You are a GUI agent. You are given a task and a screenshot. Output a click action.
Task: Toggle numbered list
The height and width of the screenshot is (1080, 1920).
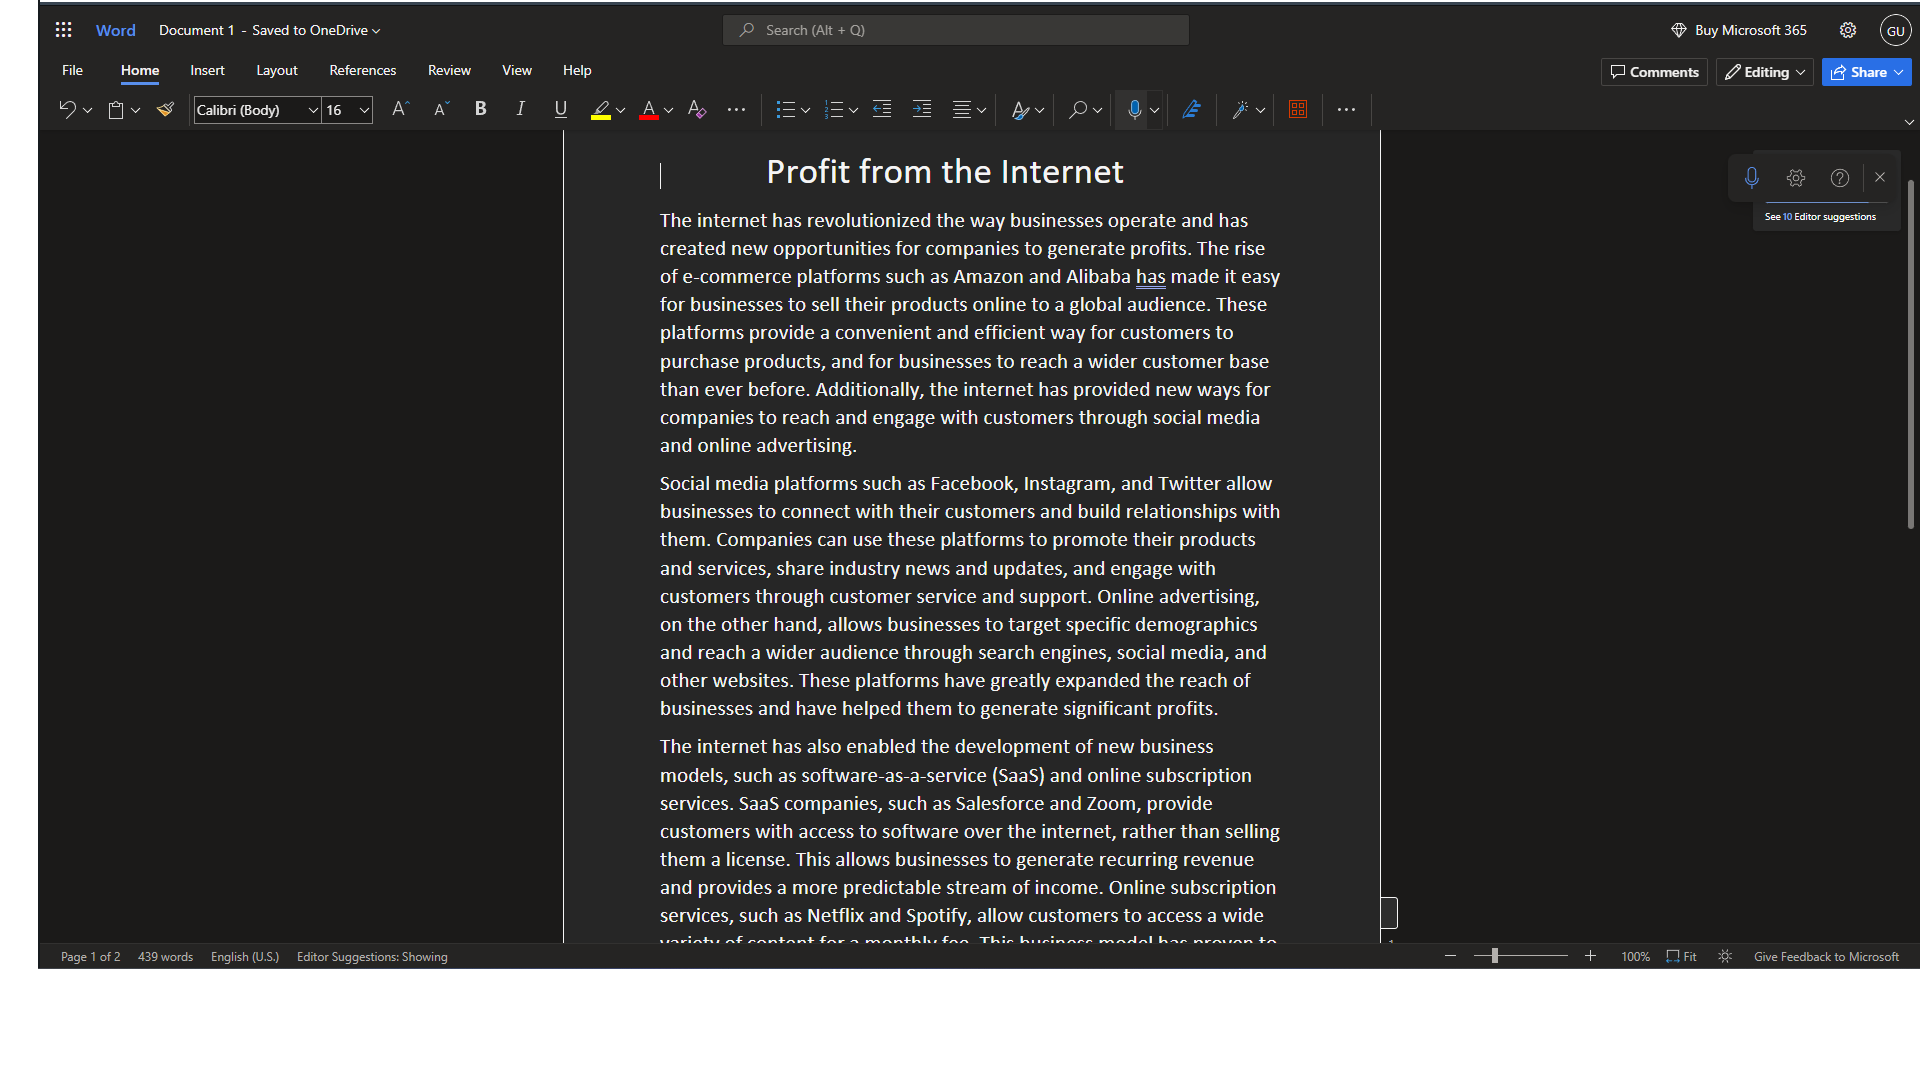click(x=833, y=110)
